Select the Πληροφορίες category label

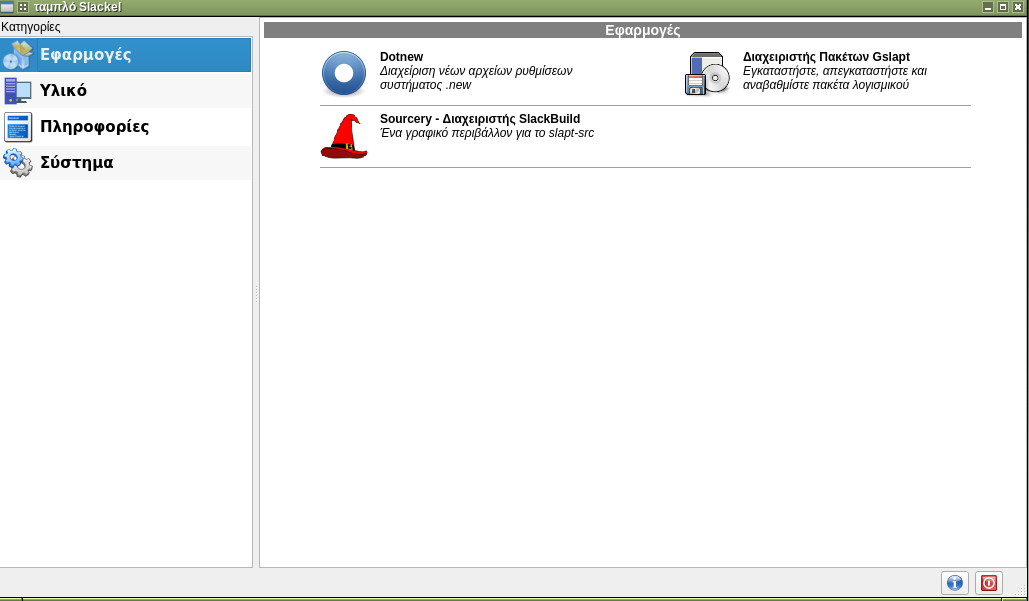click(94, 126)
